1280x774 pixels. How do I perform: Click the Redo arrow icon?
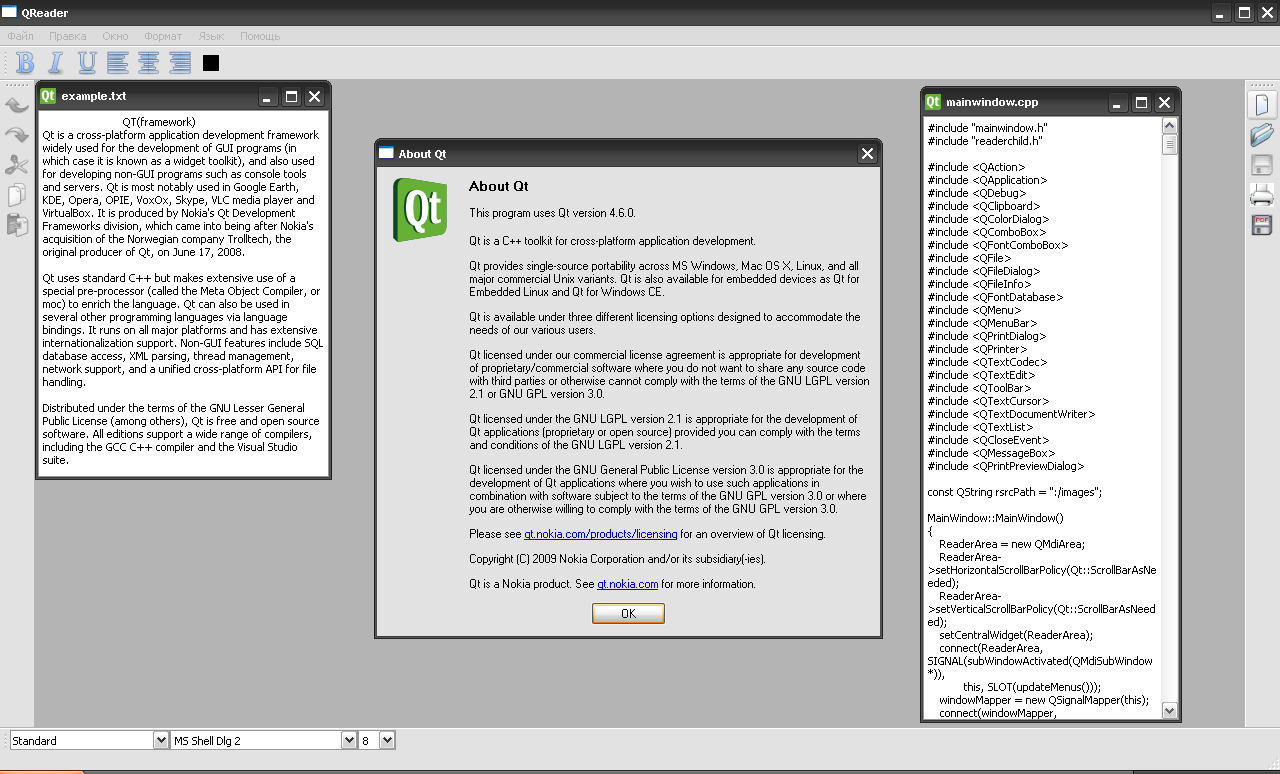click(17, 135)
